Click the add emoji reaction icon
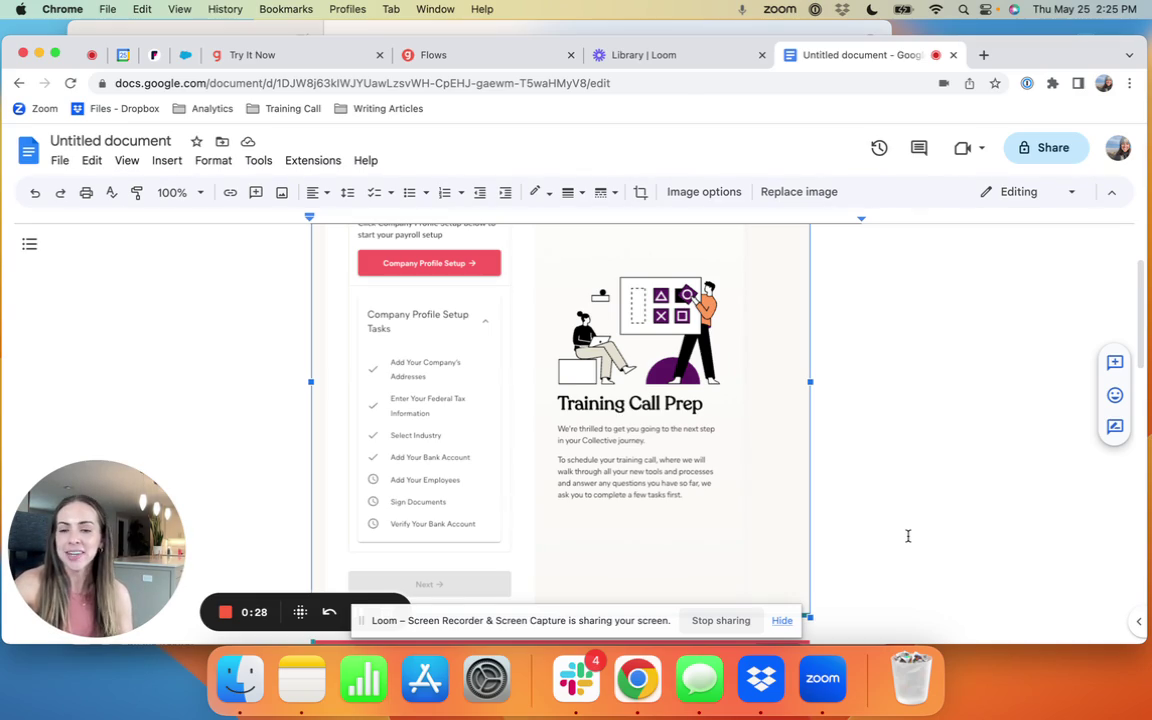1152x720 pixels. click(1115, 395)
